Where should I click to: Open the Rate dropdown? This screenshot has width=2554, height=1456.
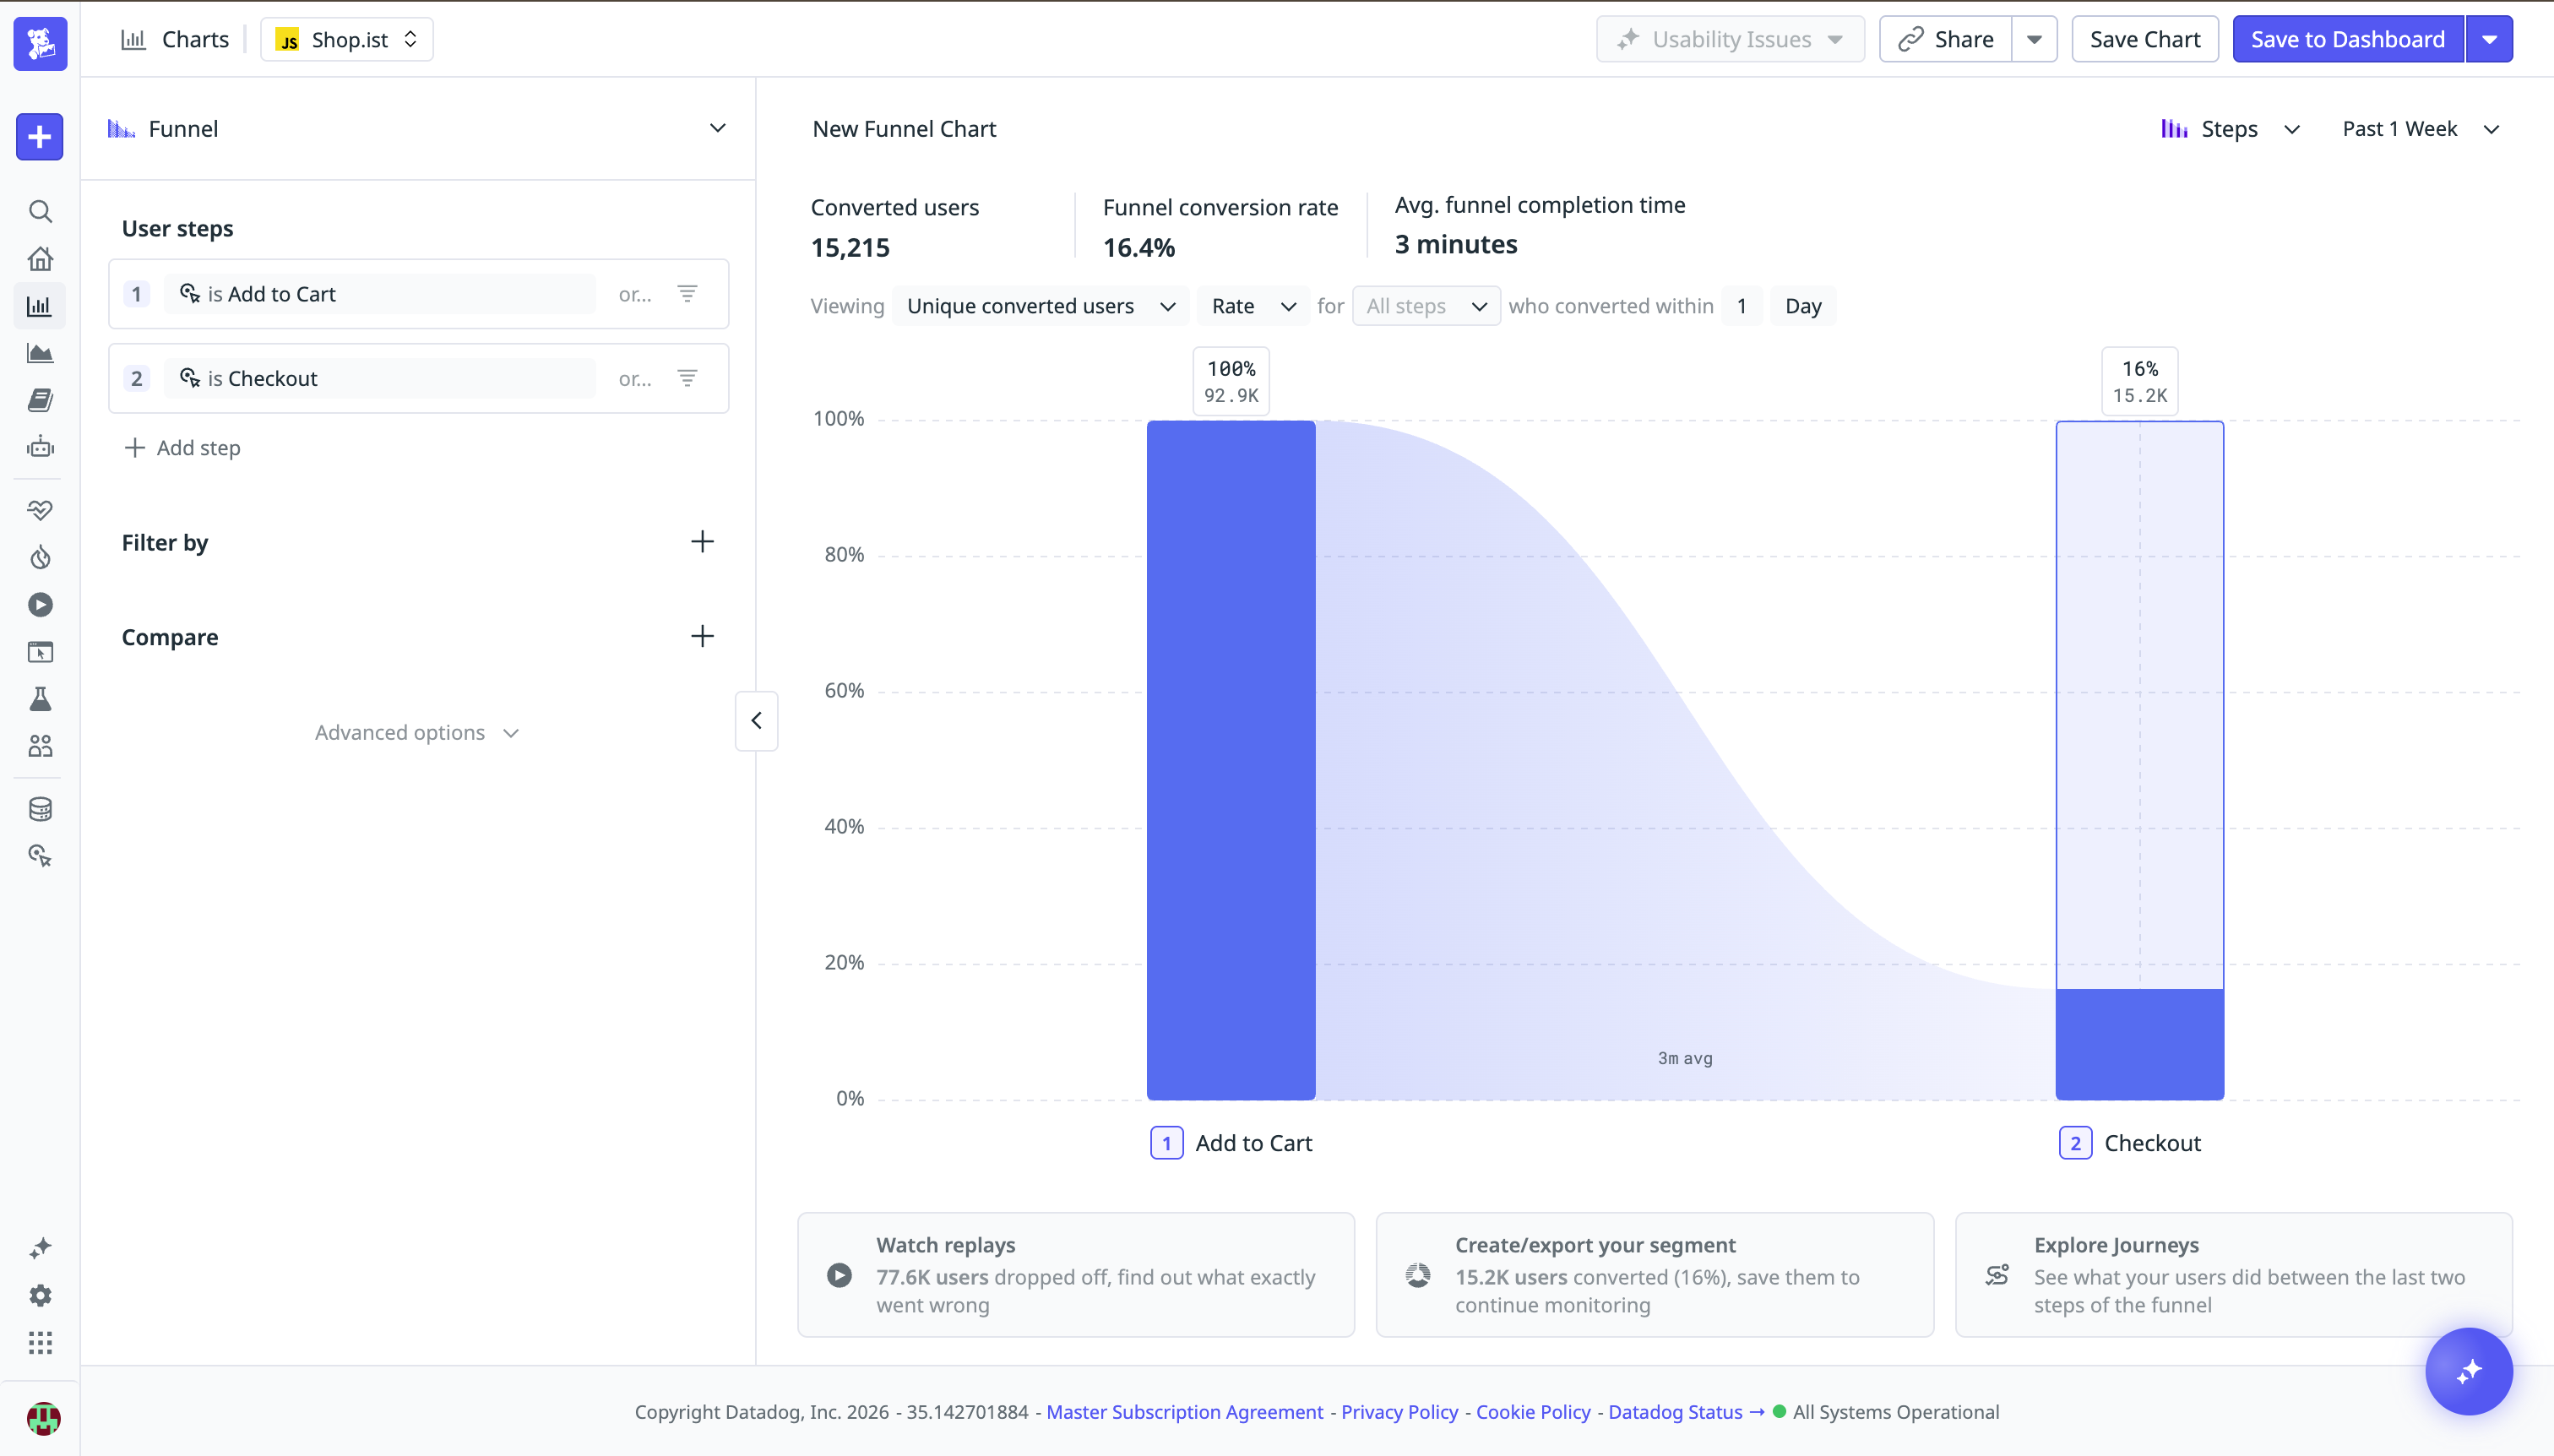1253,306
